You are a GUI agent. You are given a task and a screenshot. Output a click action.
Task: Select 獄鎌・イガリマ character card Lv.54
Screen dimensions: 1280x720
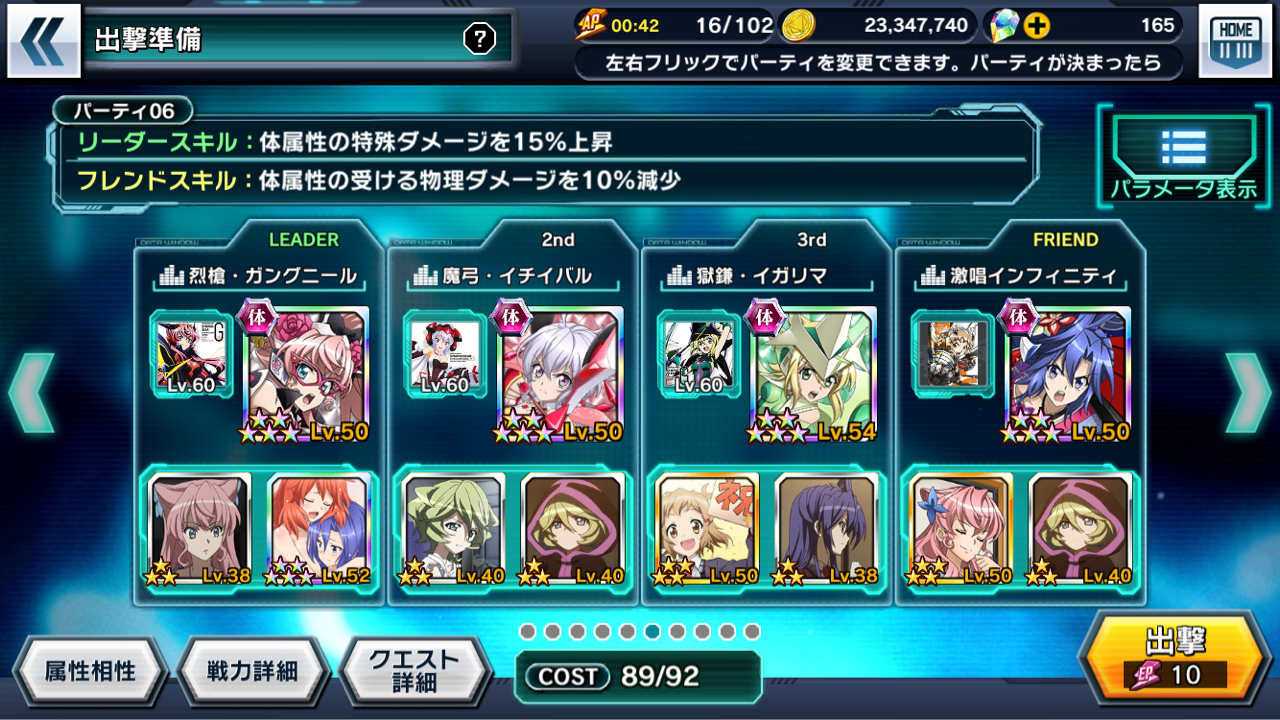point(813,376)
